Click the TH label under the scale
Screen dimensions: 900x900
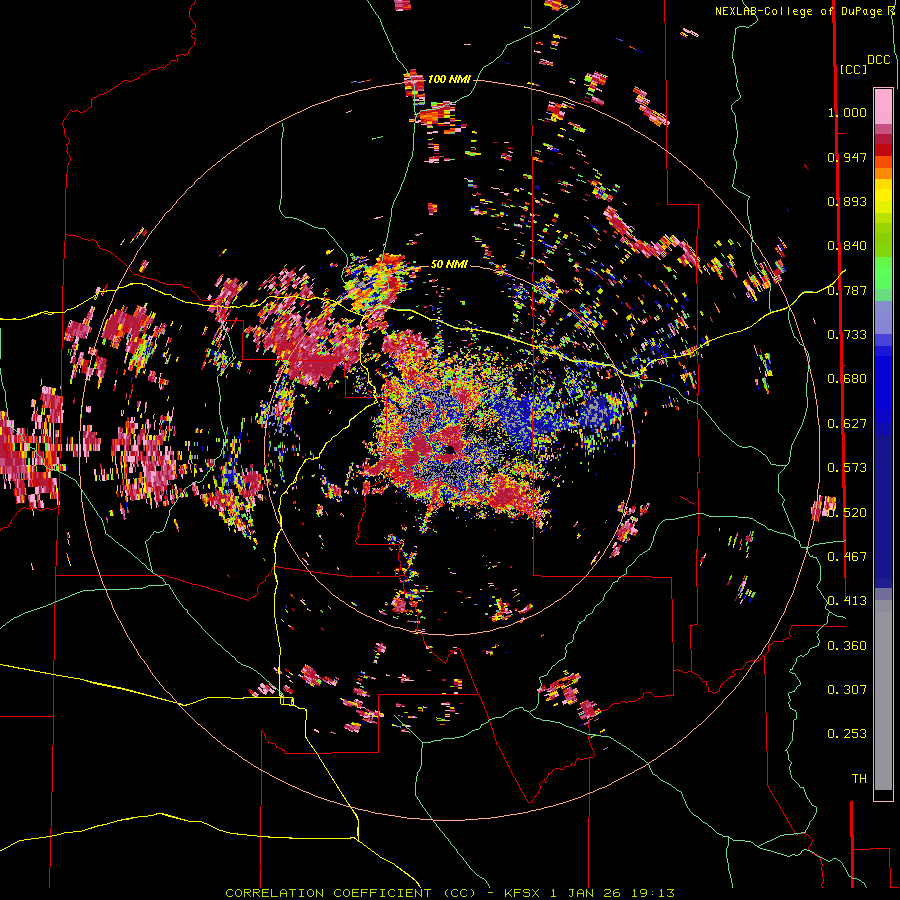[859, 779]
